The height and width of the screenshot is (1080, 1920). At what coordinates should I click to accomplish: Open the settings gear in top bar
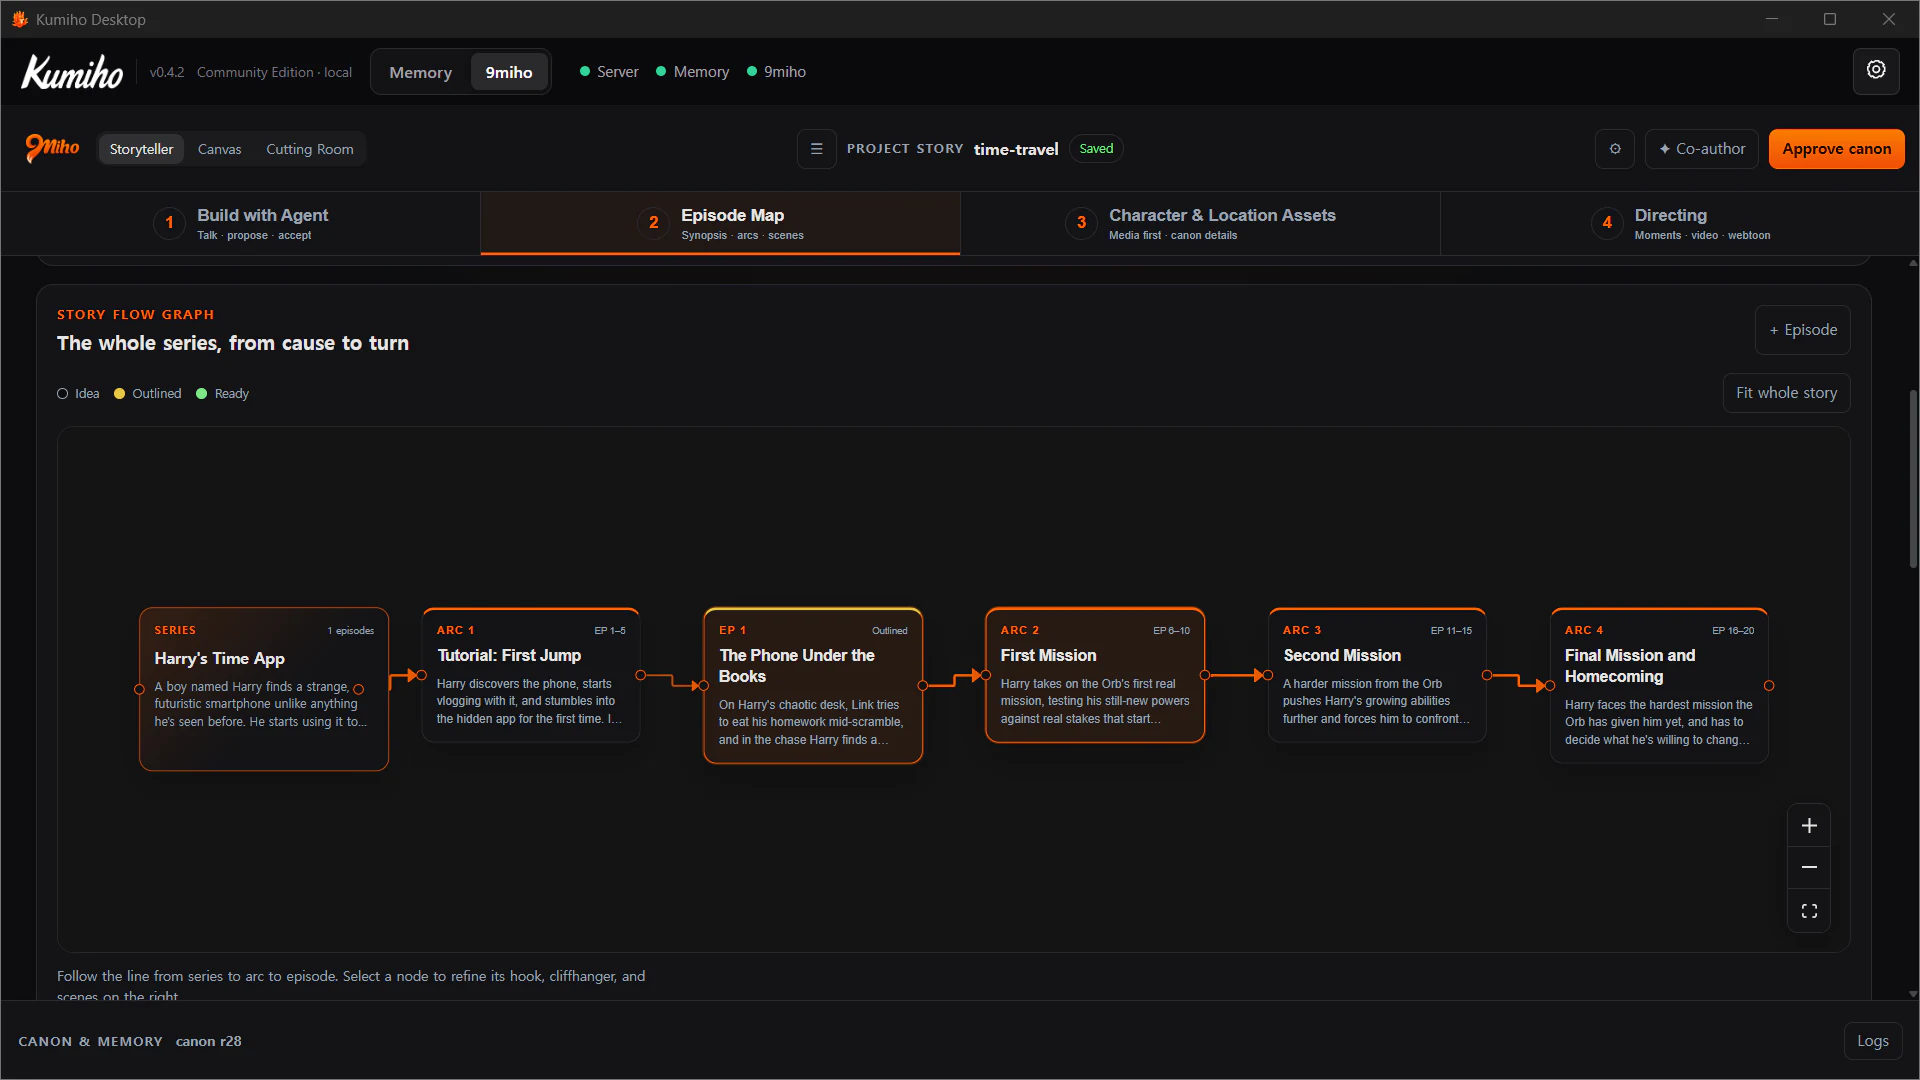[1876, 71]
